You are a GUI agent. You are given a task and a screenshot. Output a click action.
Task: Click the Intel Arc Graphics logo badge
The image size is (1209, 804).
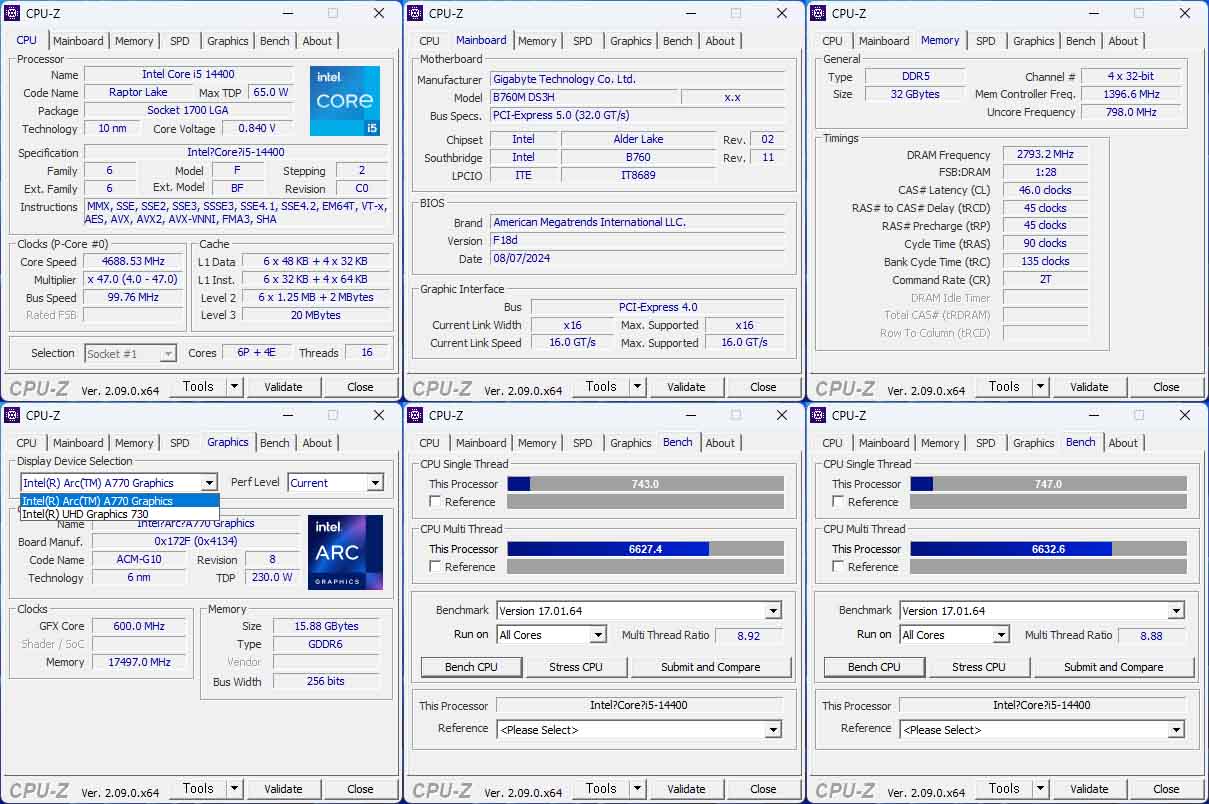click(x=345, y=552)
